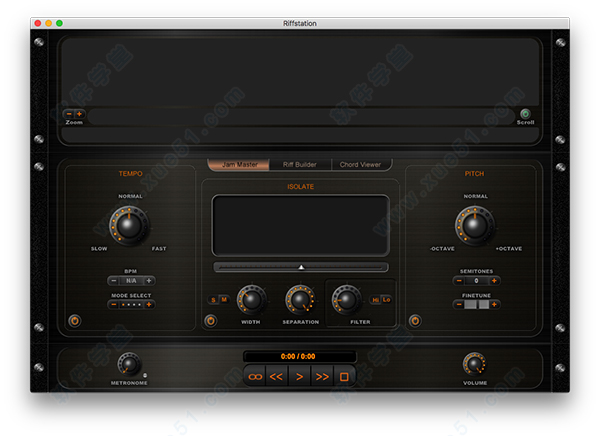Click the small metronome indicator dot

[x=145, y=375]
